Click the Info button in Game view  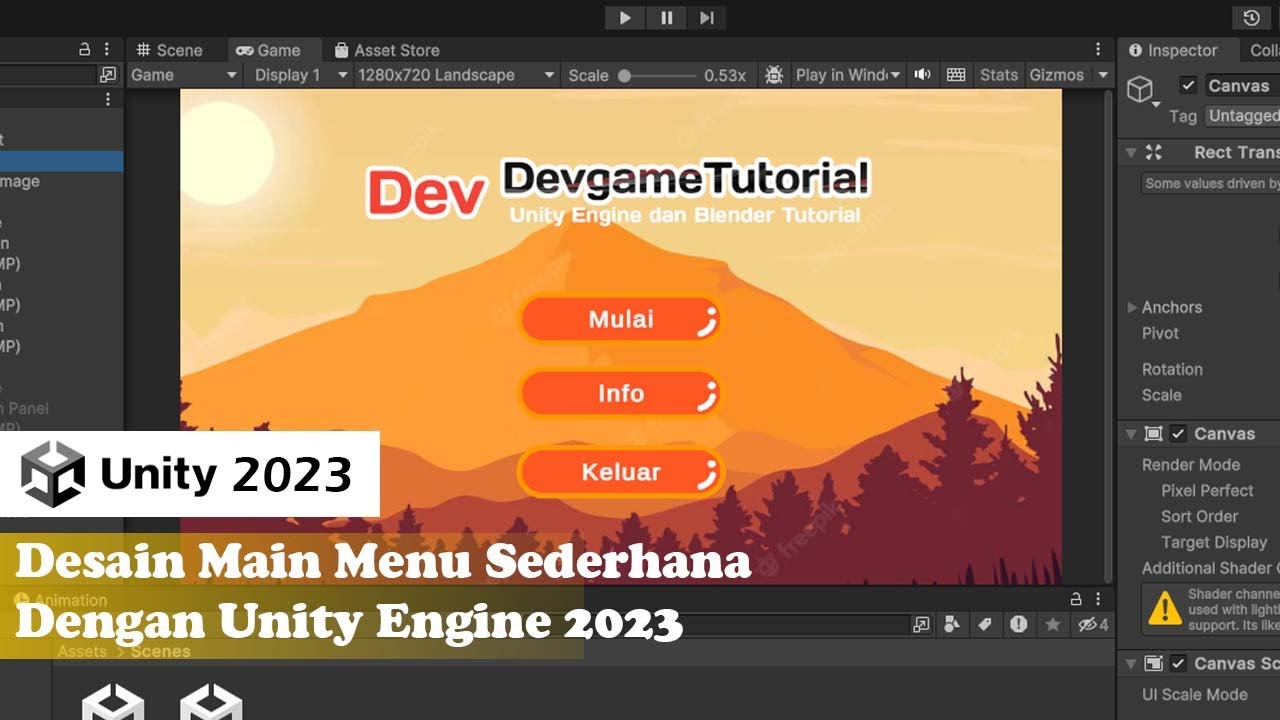pos(620,394)
